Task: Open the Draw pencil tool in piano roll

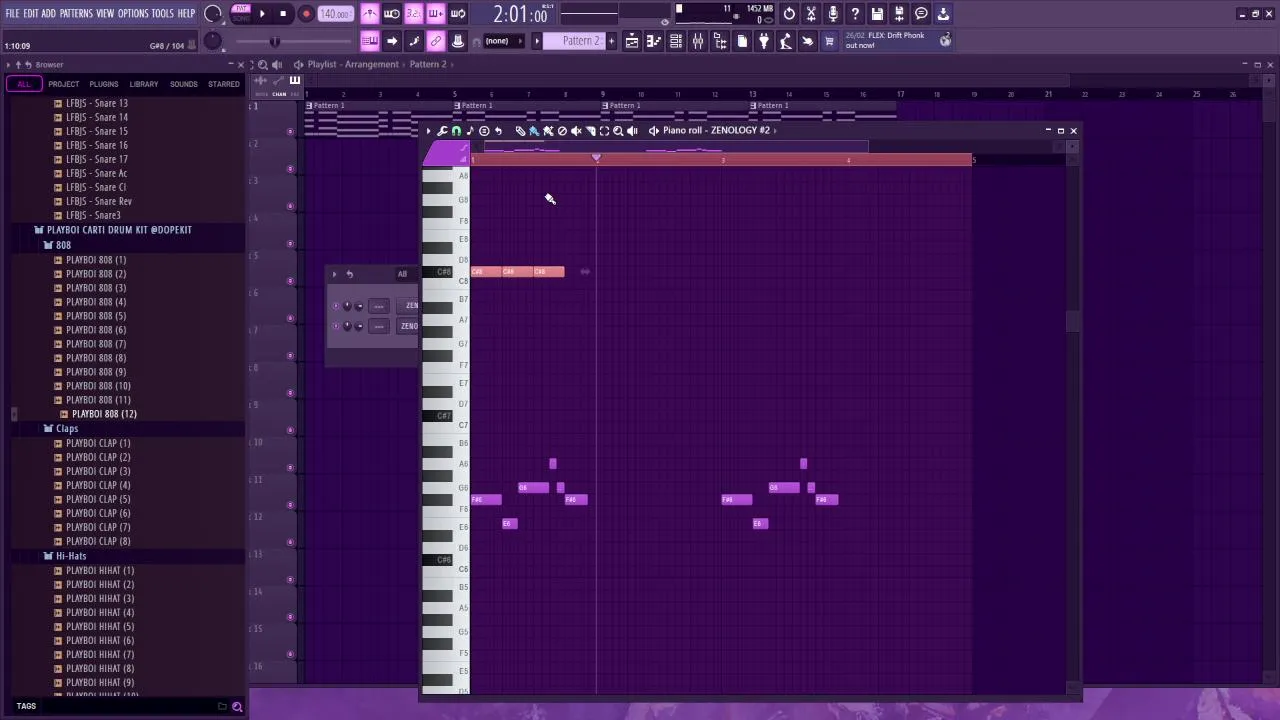Action: pos(520,131)
